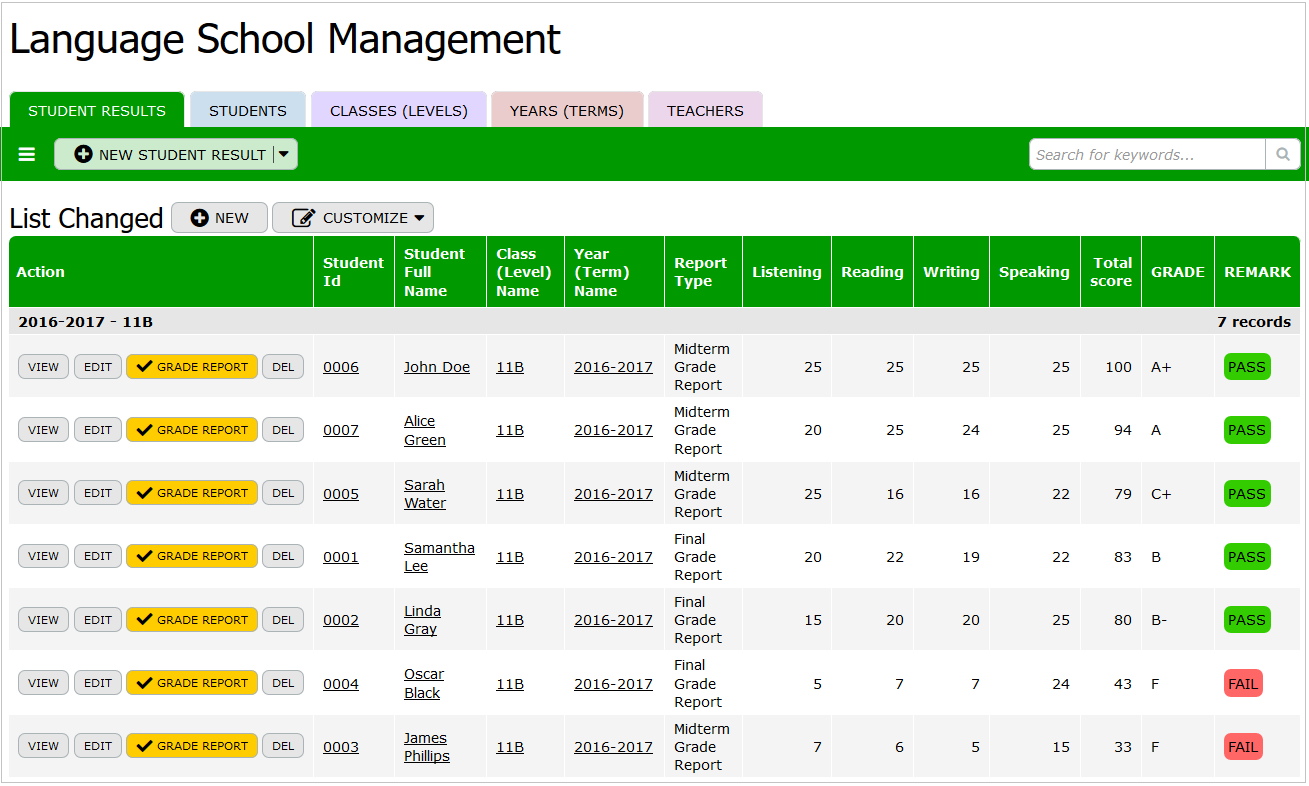Click Edit for Alice Green
Image resolution: width=1309 pixels, height=786 pixels.
[98, 430]
